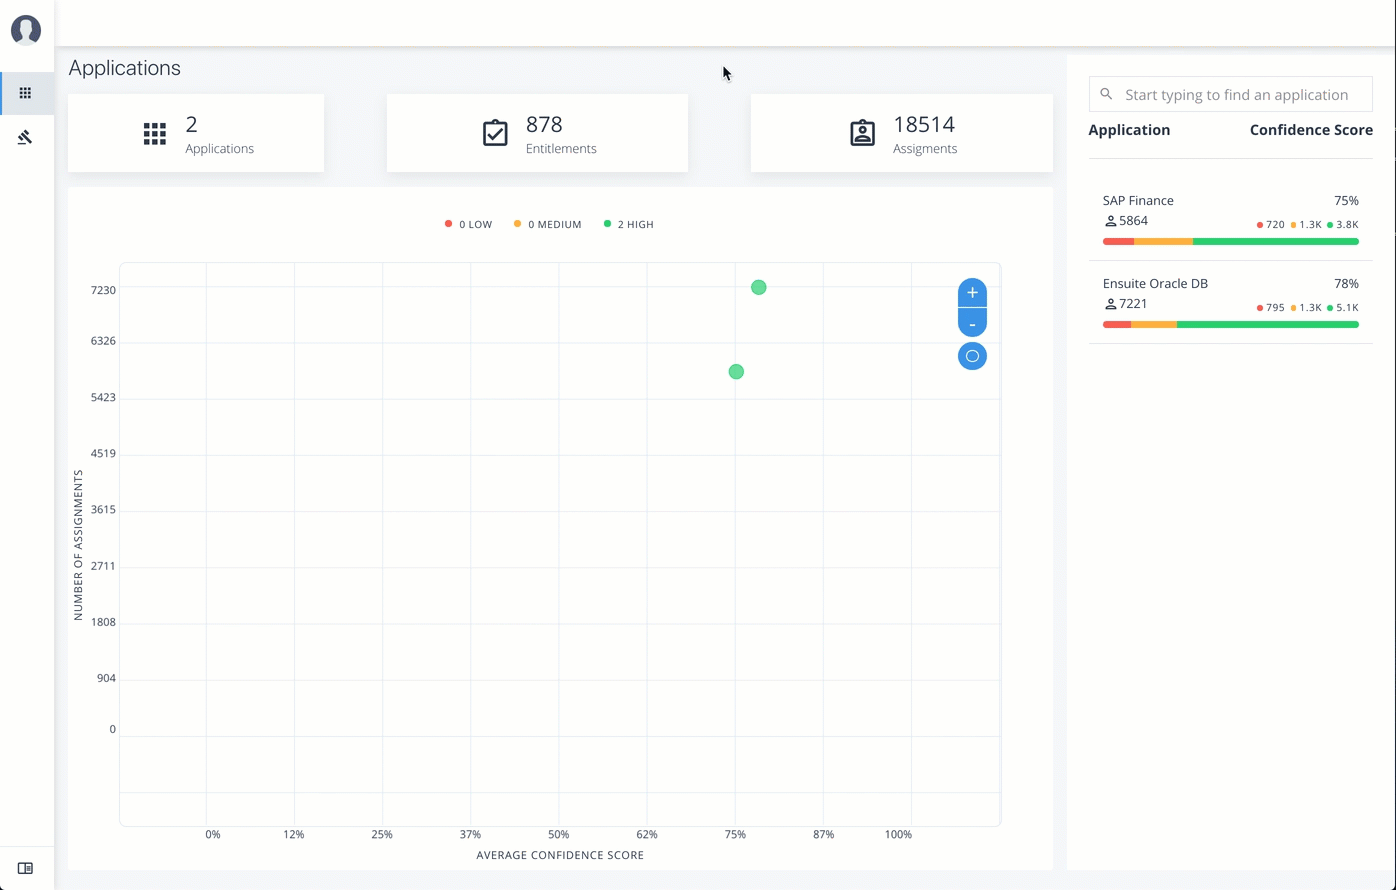Image resolution: width=1396 pixels, height=890 pixels.
Task: Open the gavel rules sidebar icon
Action: pyautogui.click(x=26, y=137)
